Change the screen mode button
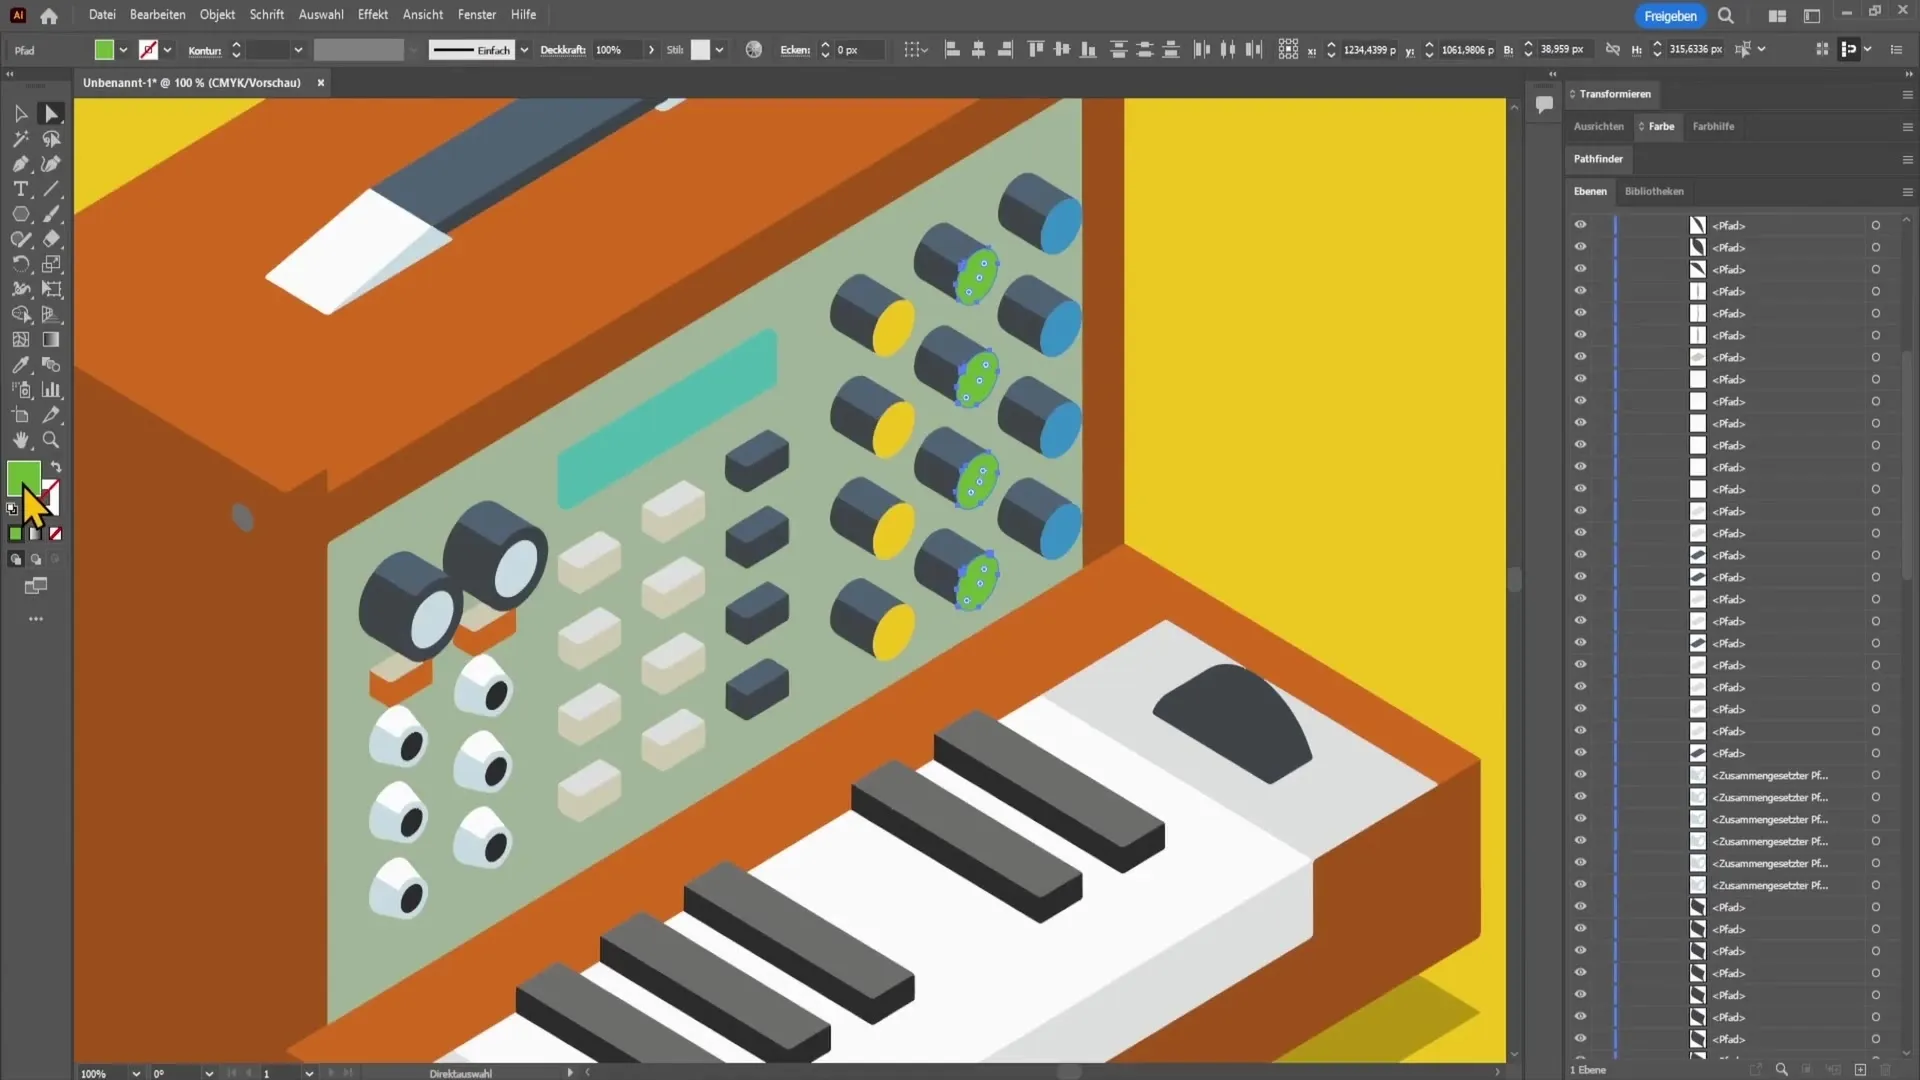 point(36,586)
